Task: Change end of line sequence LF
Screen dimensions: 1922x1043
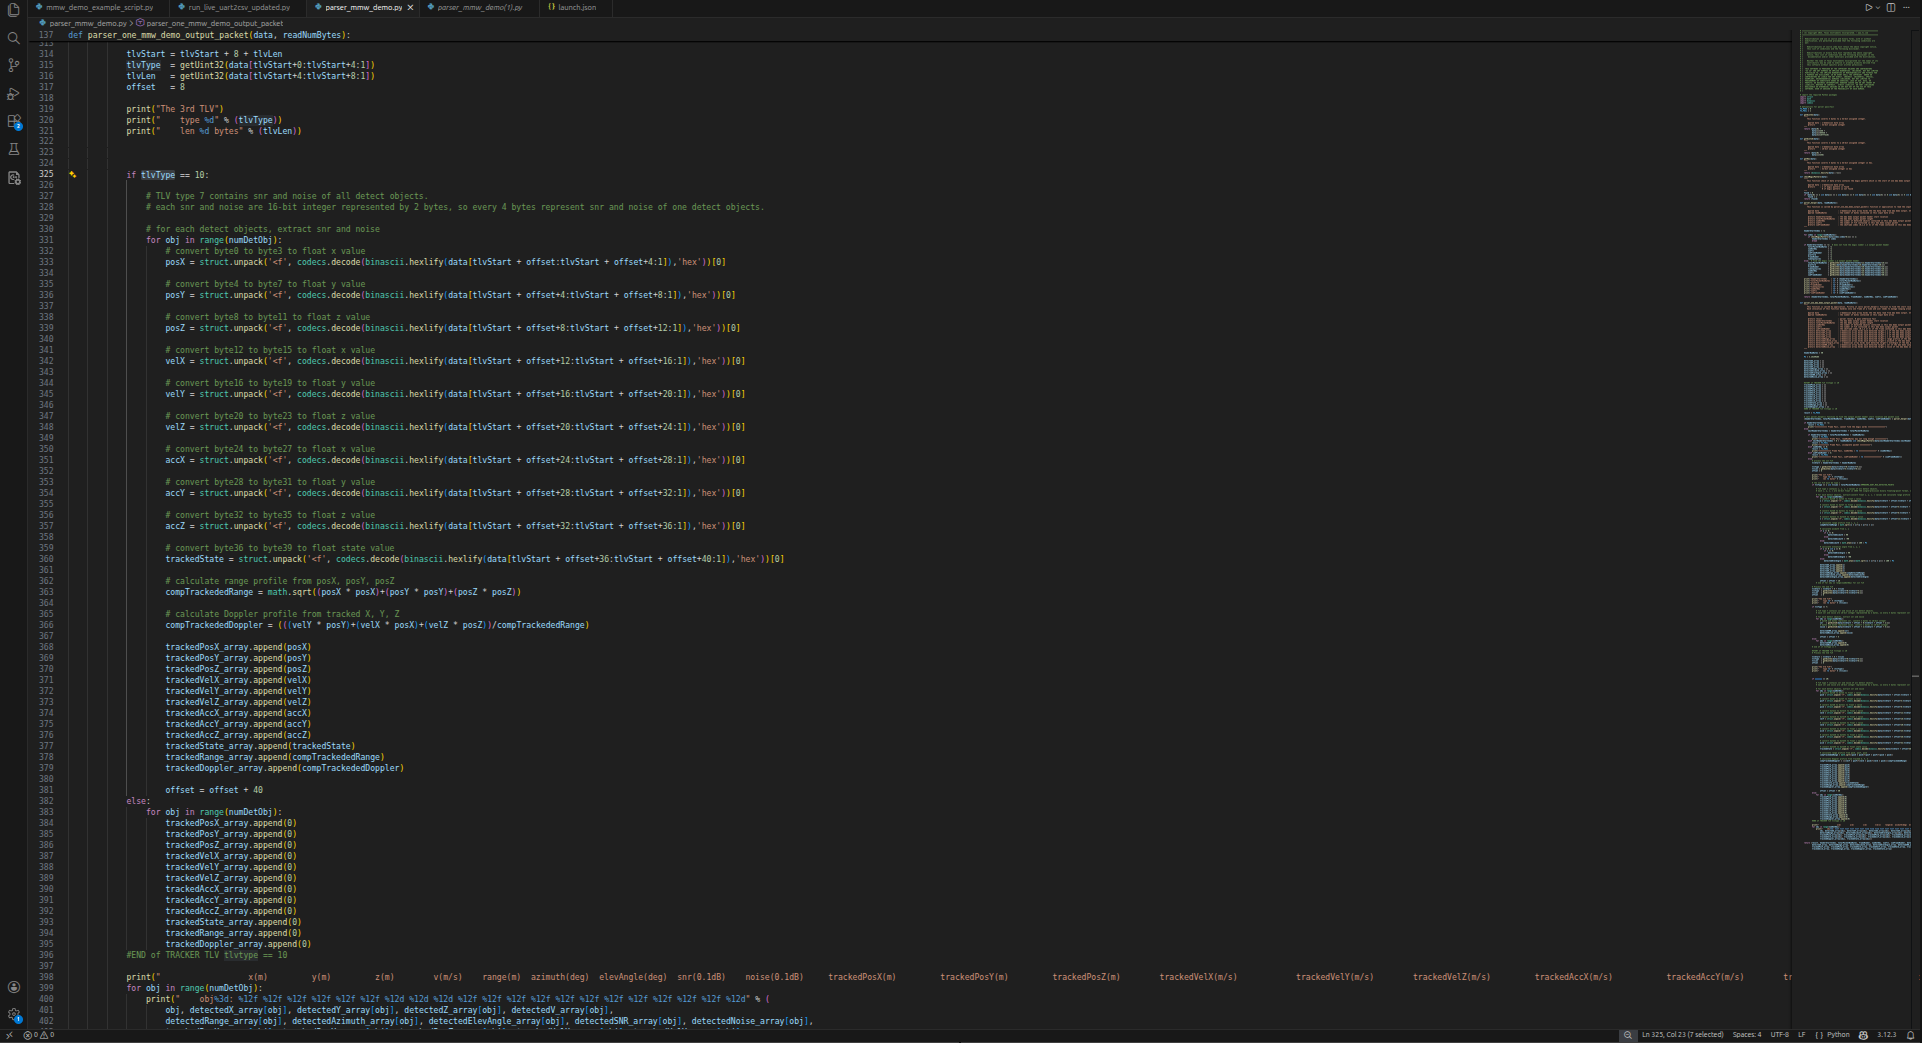Action: click(x=1802, y=1035)
